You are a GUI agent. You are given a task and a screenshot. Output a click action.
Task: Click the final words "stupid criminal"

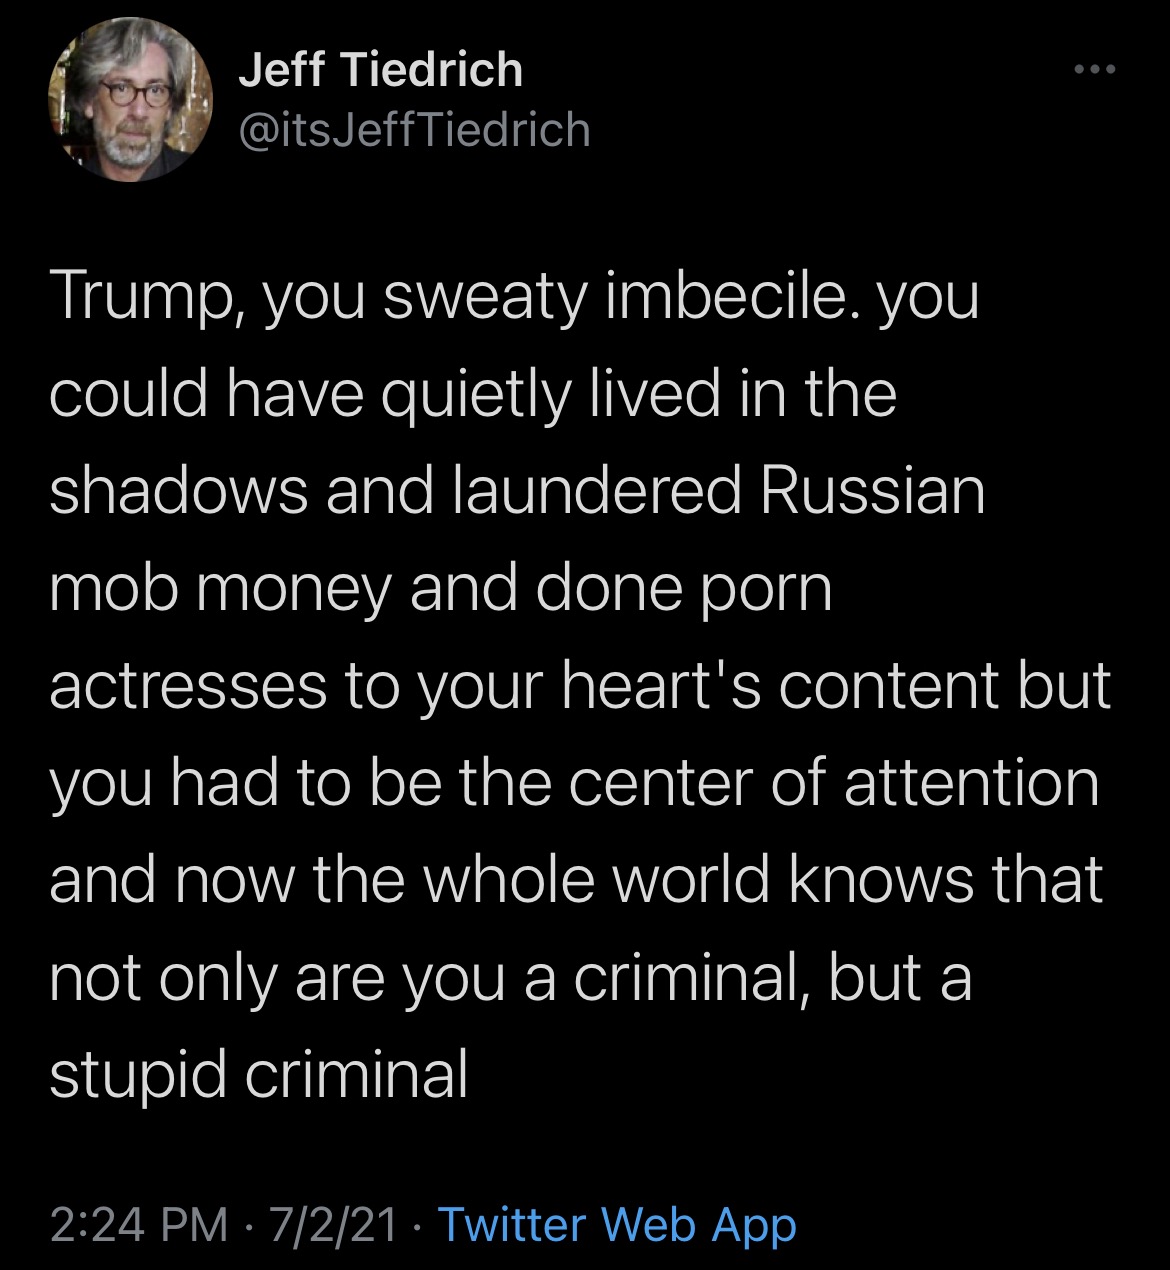(259, 1077)
